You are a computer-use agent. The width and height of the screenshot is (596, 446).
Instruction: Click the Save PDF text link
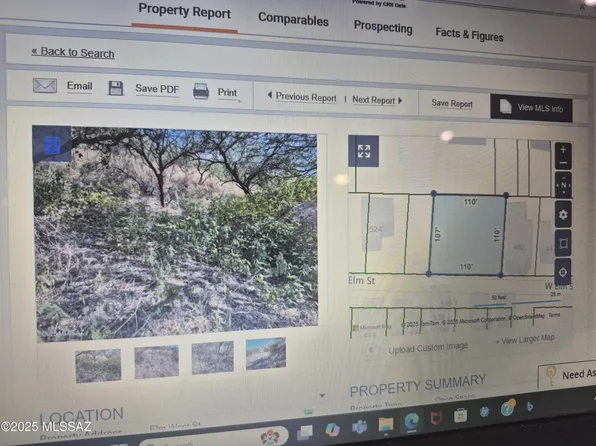pos(157,89)
